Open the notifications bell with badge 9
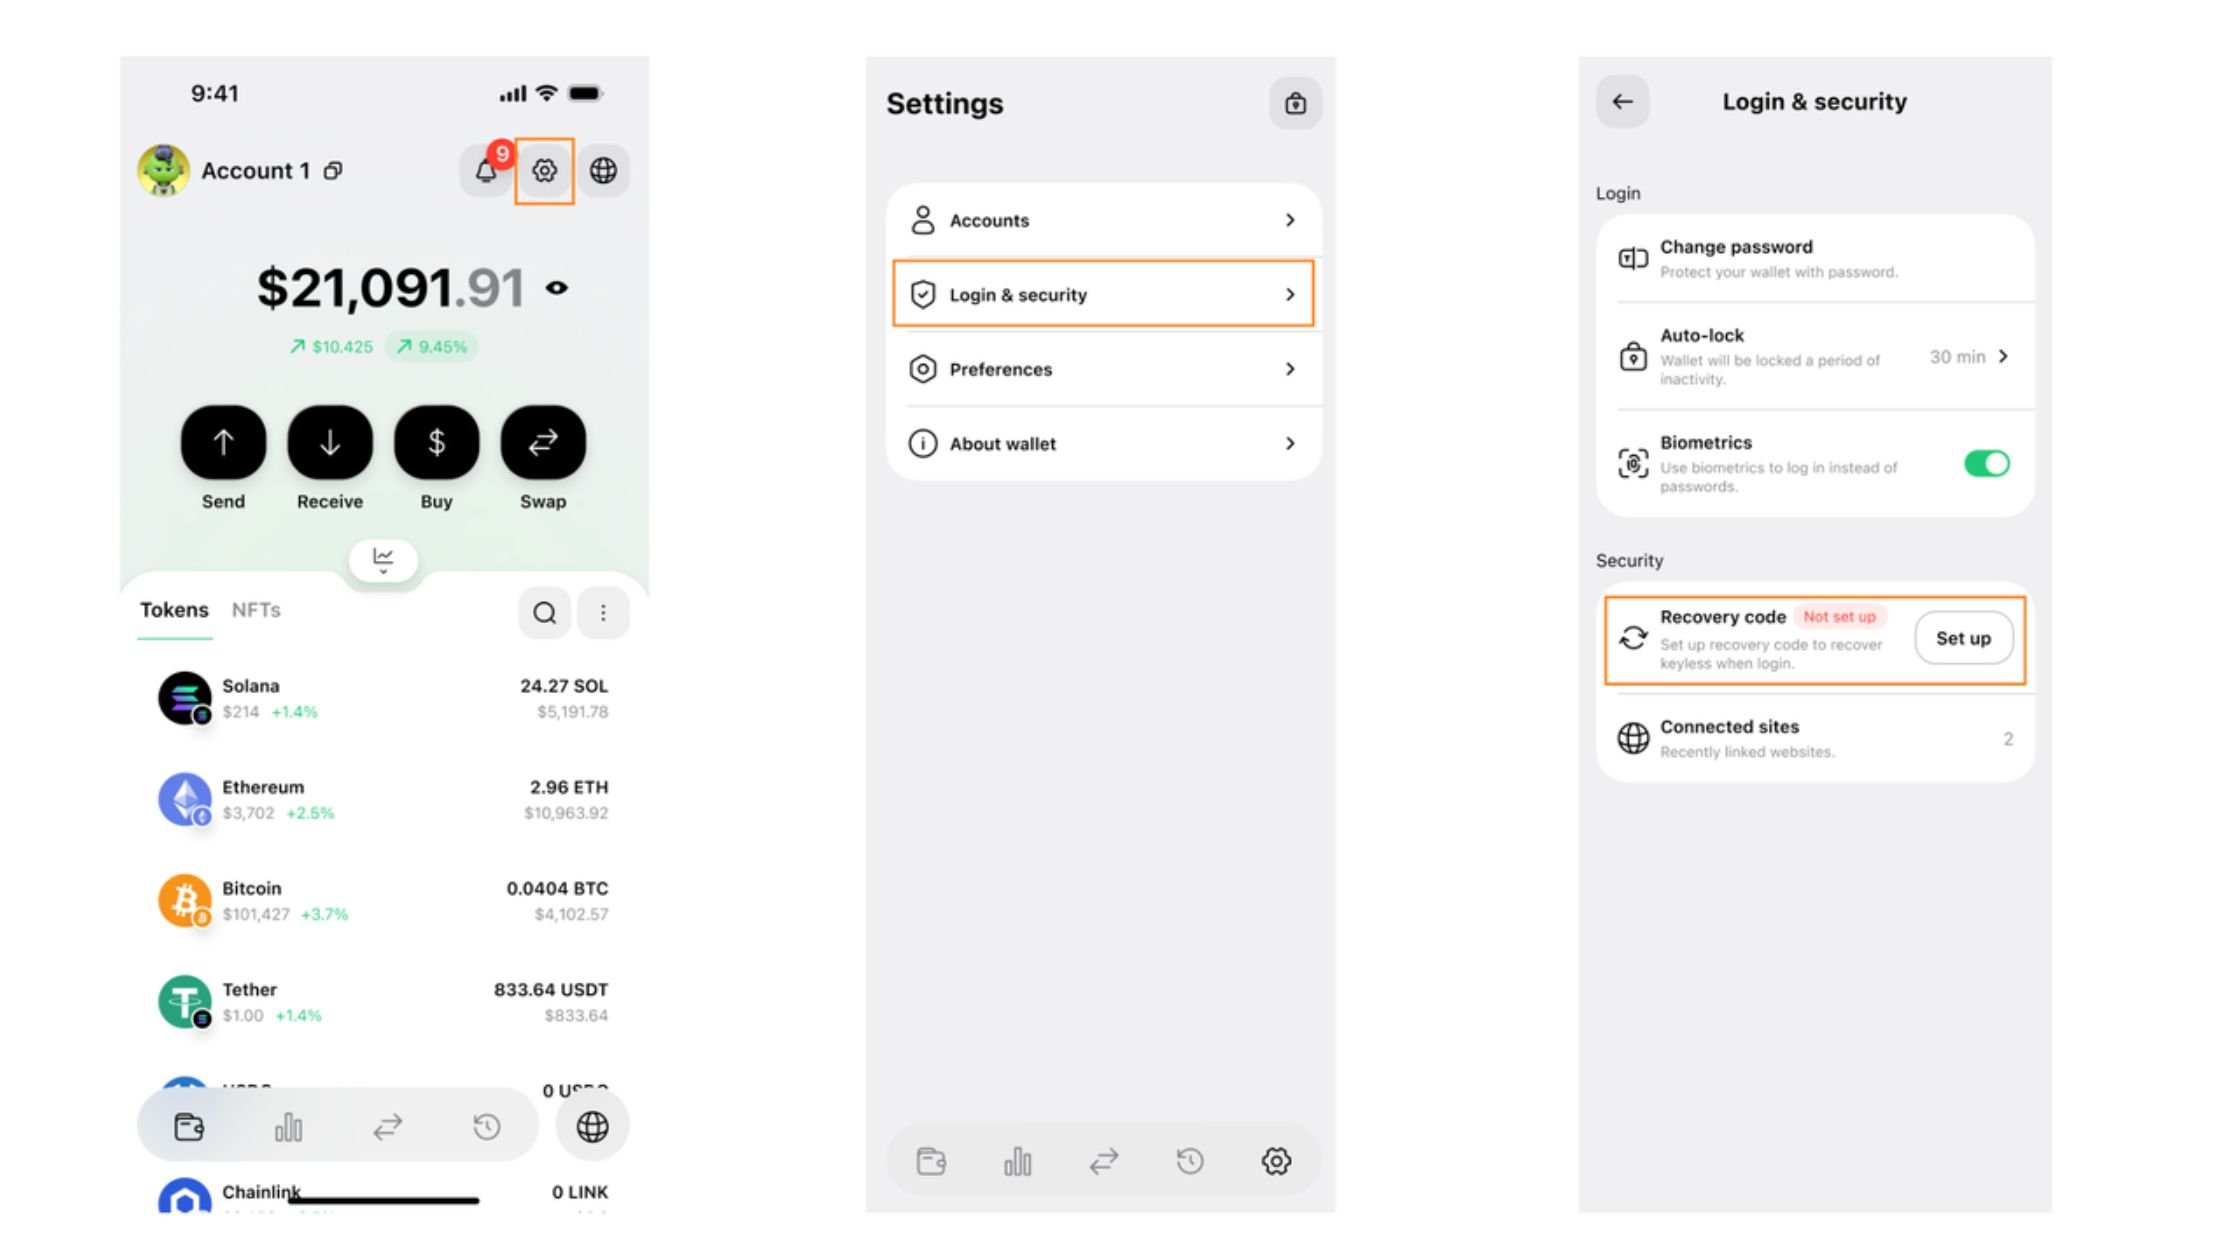Viewport: 2240px width, 1260px height. click(486, 171)
